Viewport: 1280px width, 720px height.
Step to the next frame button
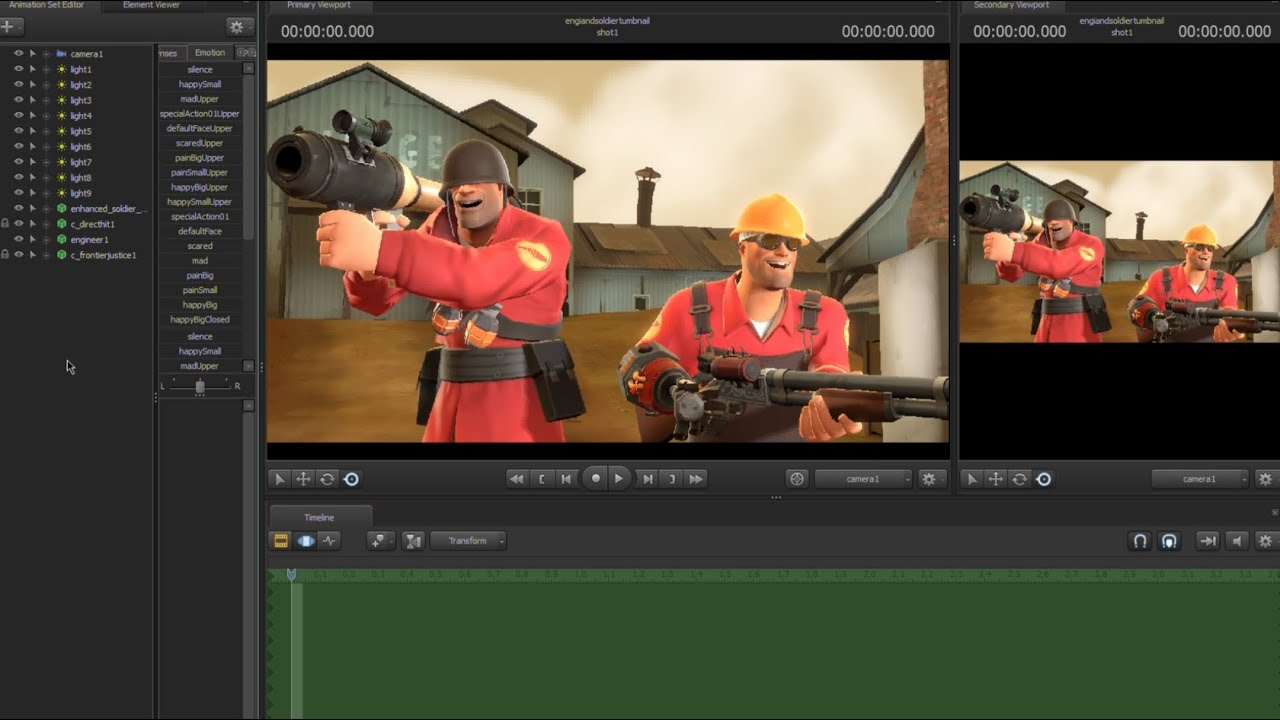pos(647,479)
